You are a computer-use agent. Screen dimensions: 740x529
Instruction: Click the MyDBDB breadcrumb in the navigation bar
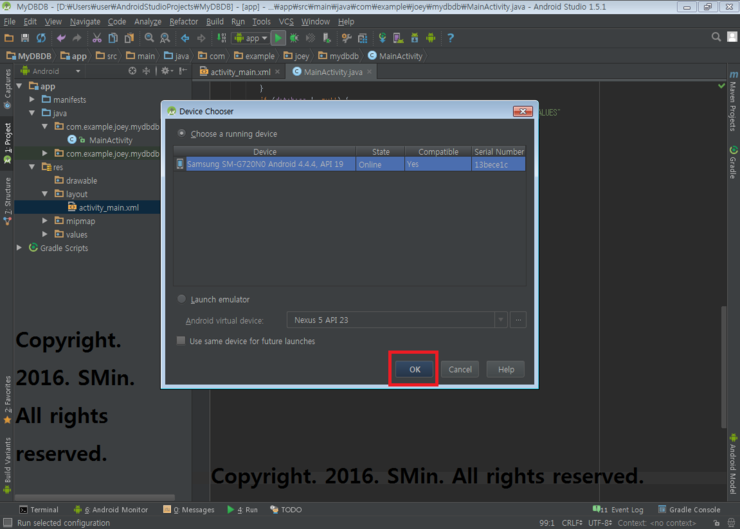(x=29, y=56)
